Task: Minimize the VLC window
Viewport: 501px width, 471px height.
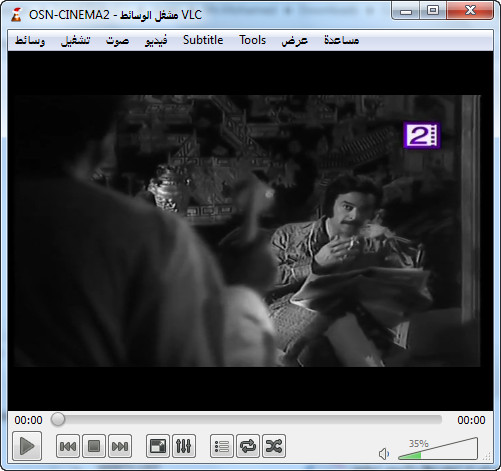Action: pyautogui.click(x=405, y=11)
